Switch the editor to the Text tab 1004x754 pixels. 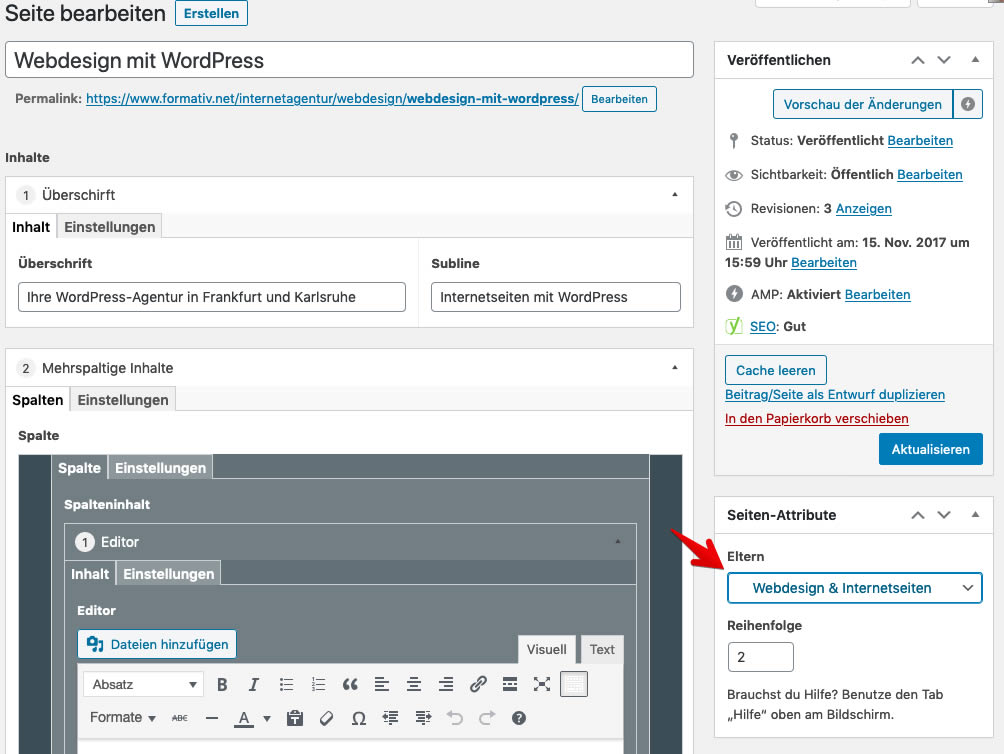coord(601,649)
